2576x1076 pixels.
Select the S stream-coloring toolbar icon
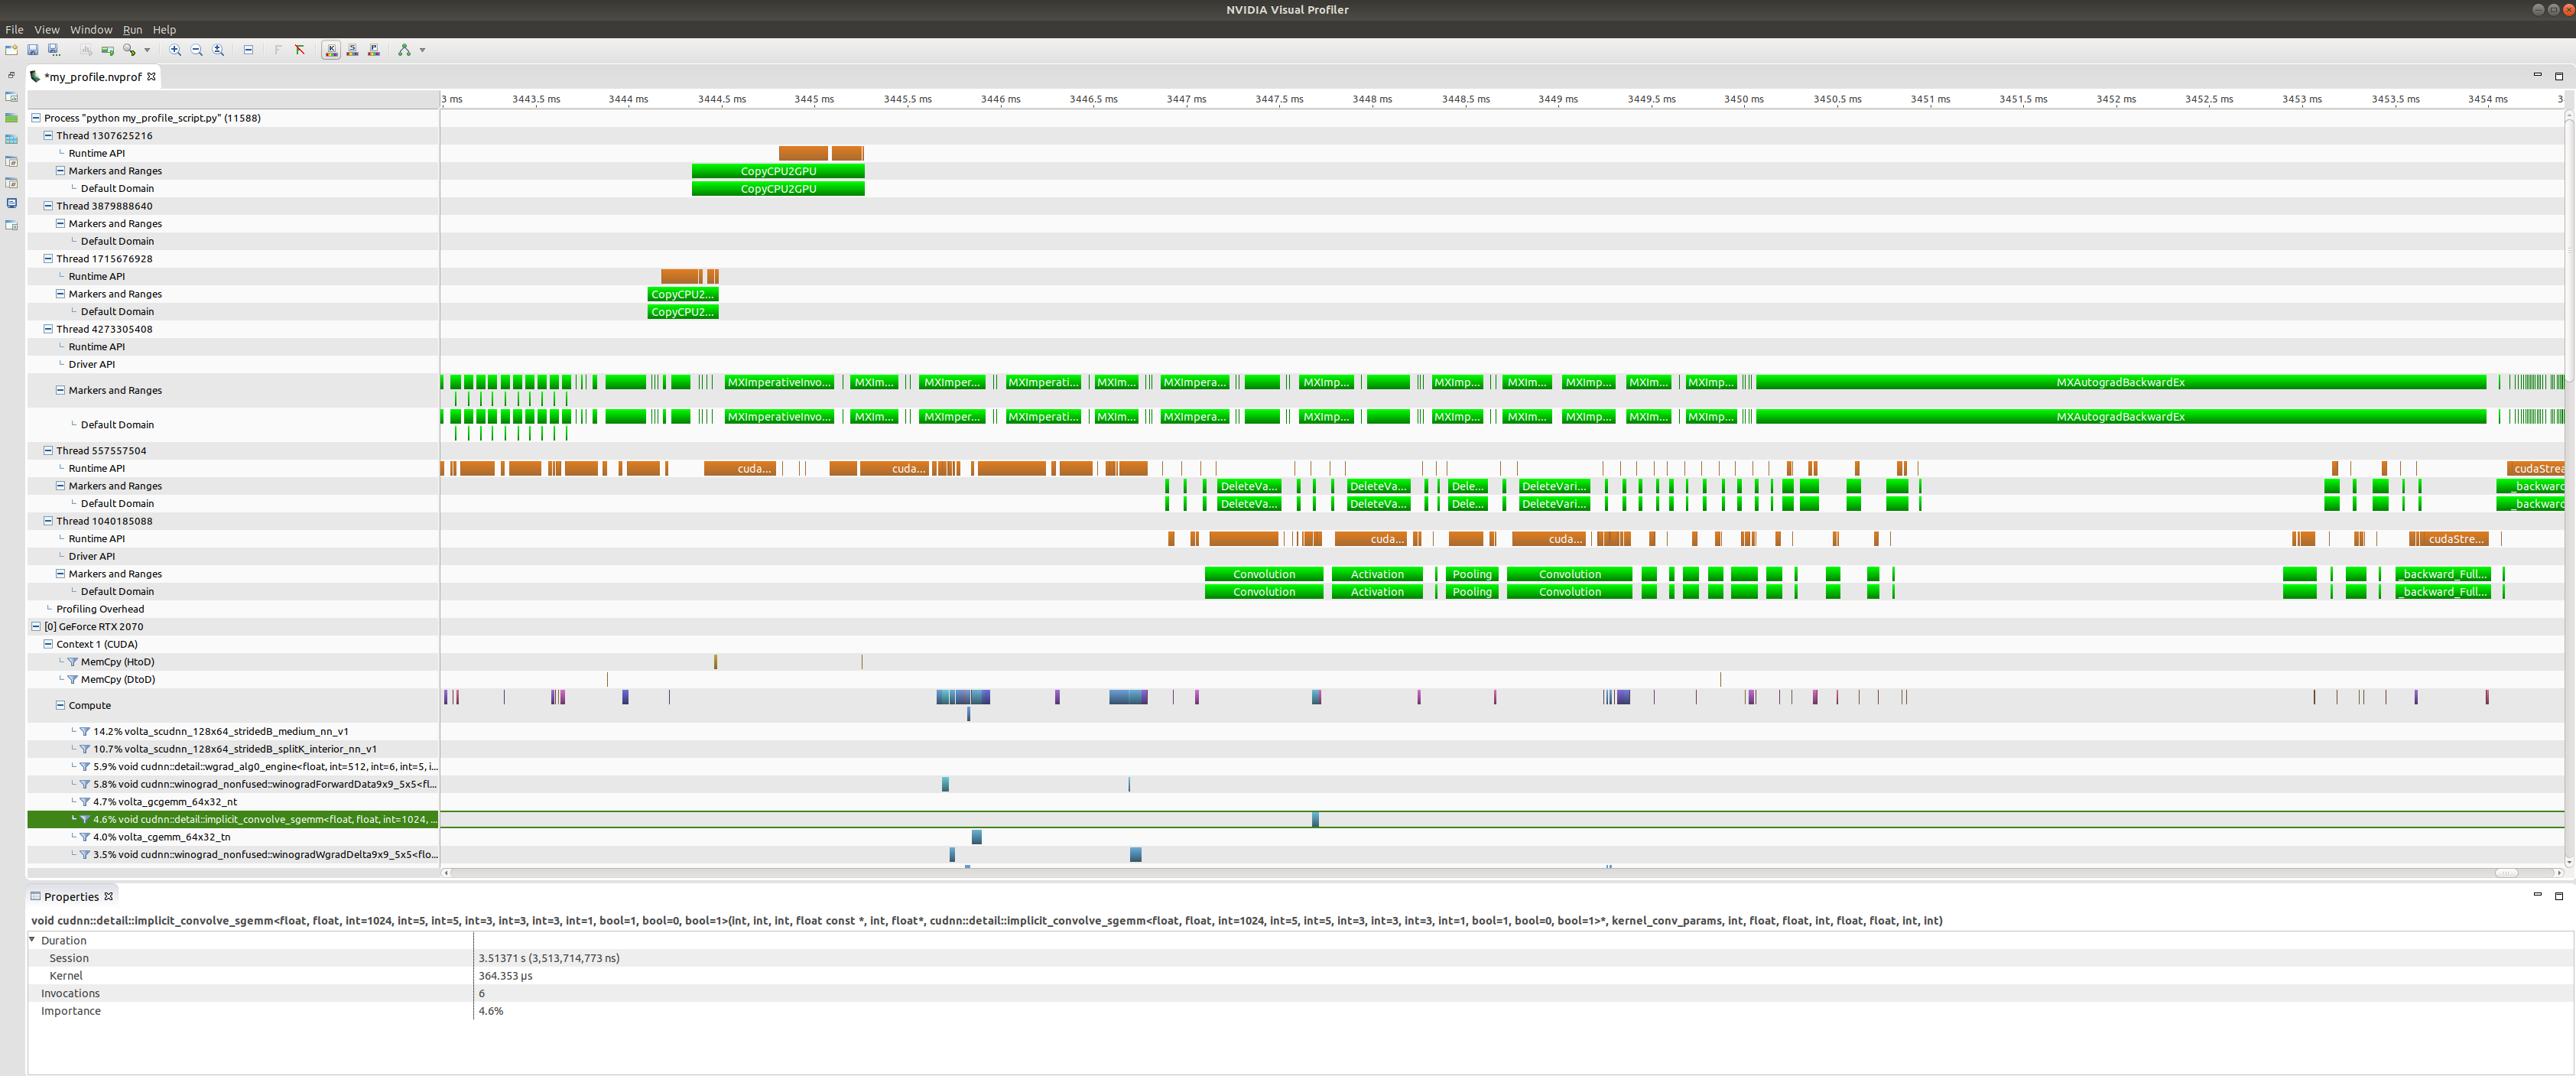pyautogui.click(x=352, y=50)
